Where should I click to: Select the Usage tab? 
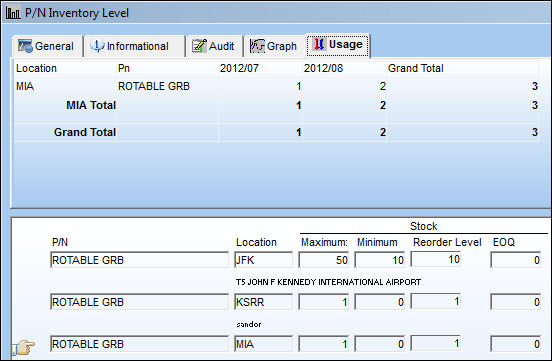[x=338, y=45]
